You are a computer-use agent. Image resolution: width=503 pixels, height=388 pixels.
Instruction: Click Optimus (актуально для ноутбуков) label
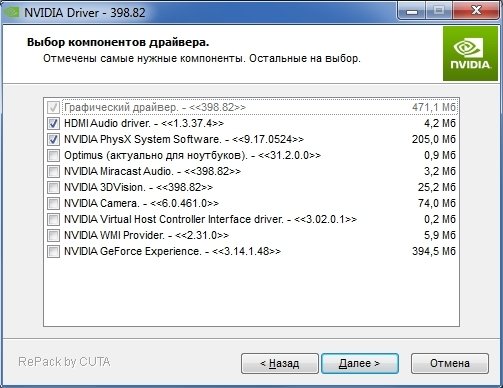(192, 155)
